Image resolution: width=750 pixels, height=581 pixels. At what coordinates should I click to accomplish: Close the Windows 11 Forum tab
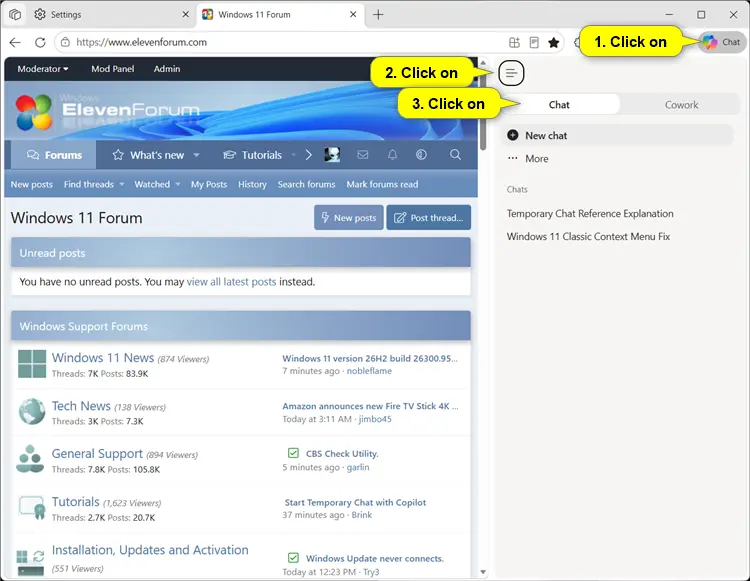click(353, 15)
